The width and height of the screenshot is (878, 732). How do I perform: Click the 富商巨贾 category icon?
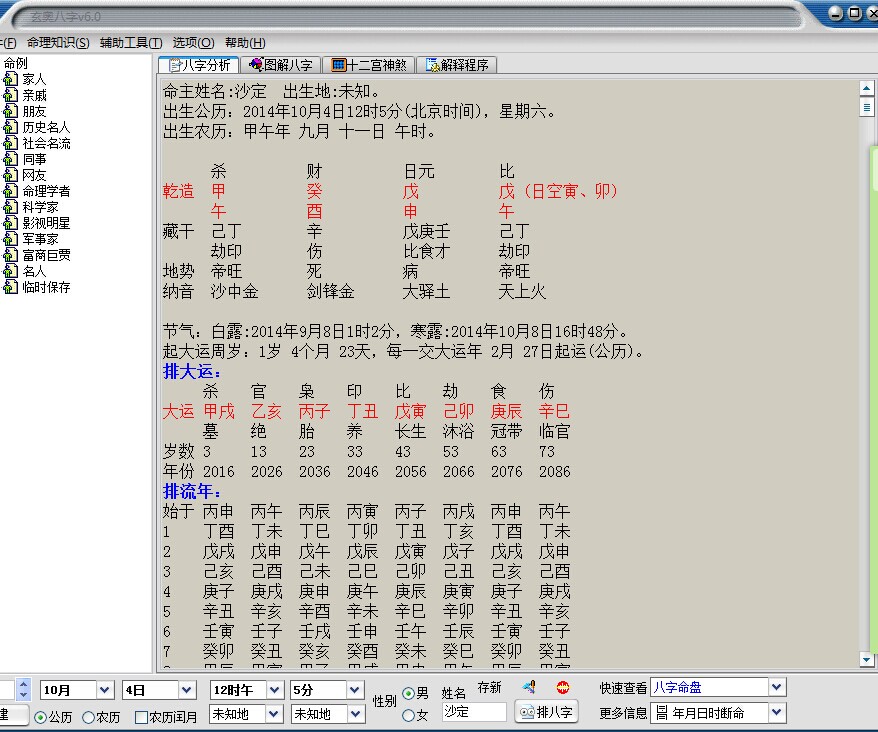[x=11, y=255]
